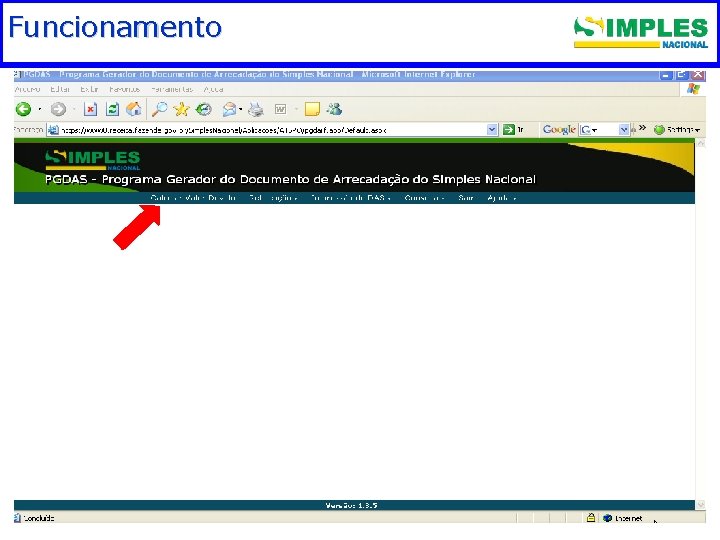Open Ajuda in the PGDAS navigation bar
The width and height of the screenshot is (720, 540).
click(x=502, y=198)
